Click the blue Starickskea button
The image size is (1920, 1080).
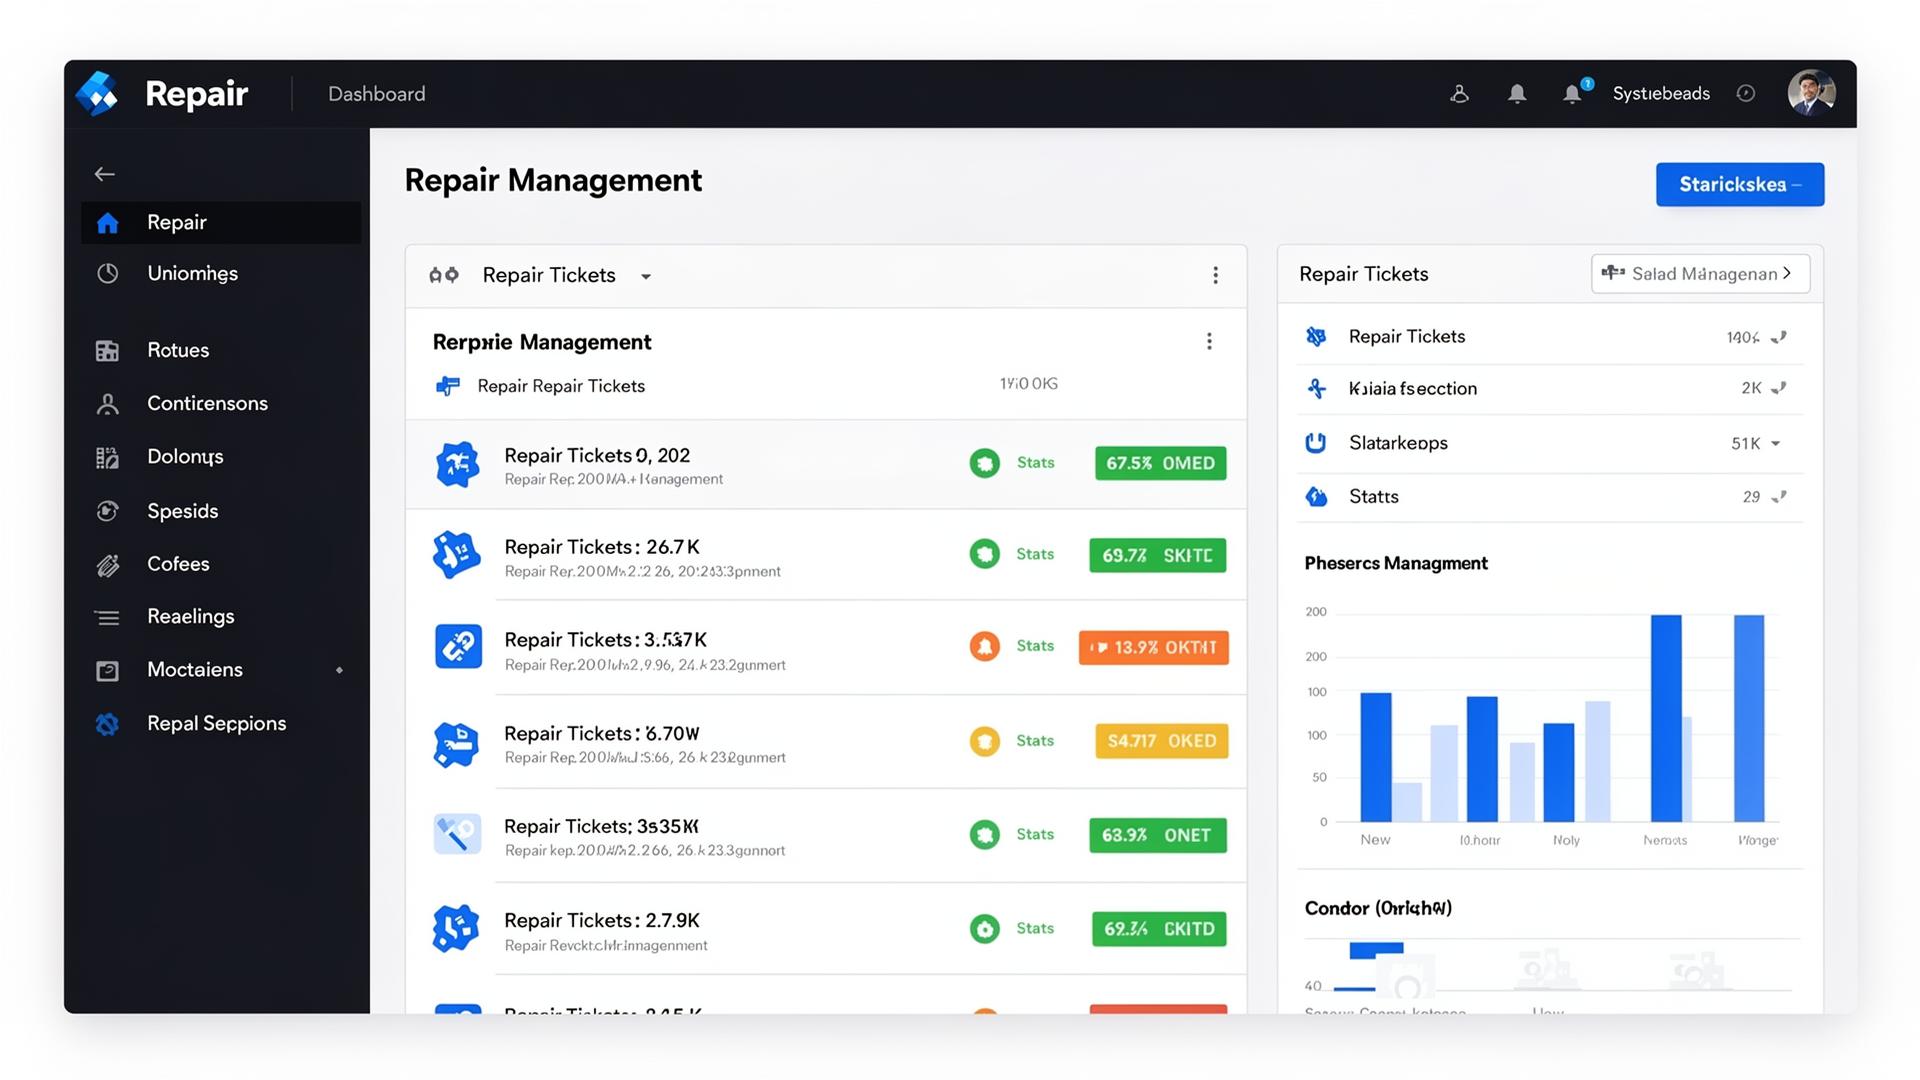(x=1739, y=185)
